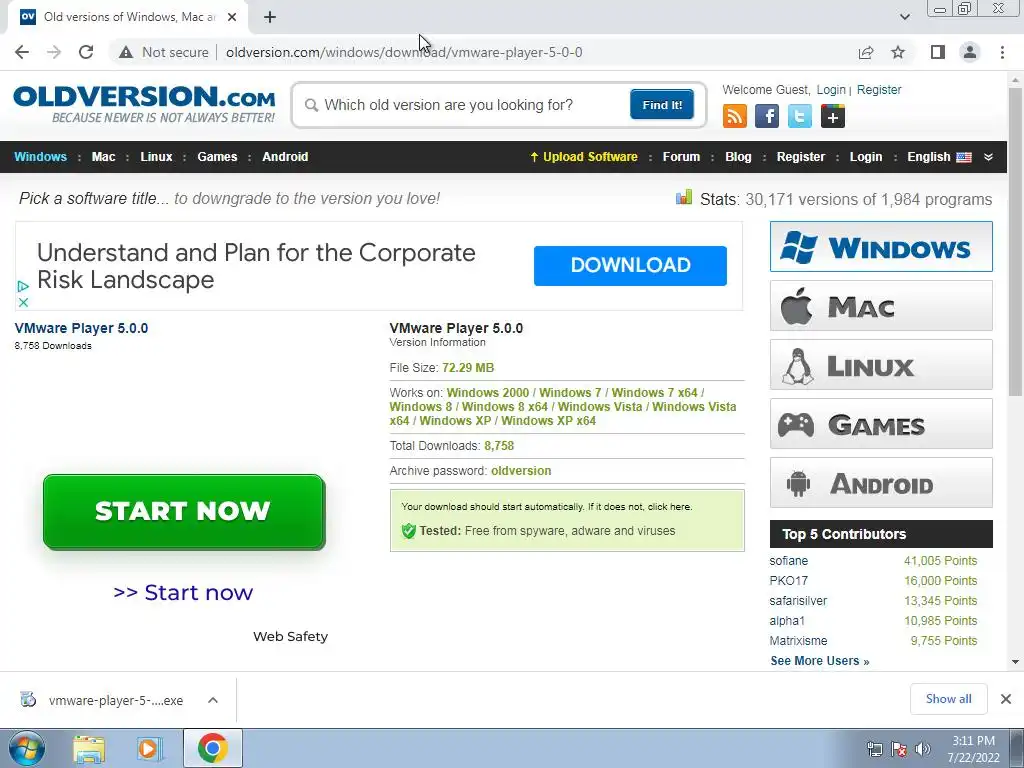1024x768 pixels.
Task: Select Windows in the navigation bar
Action: (x=40, y=157)
